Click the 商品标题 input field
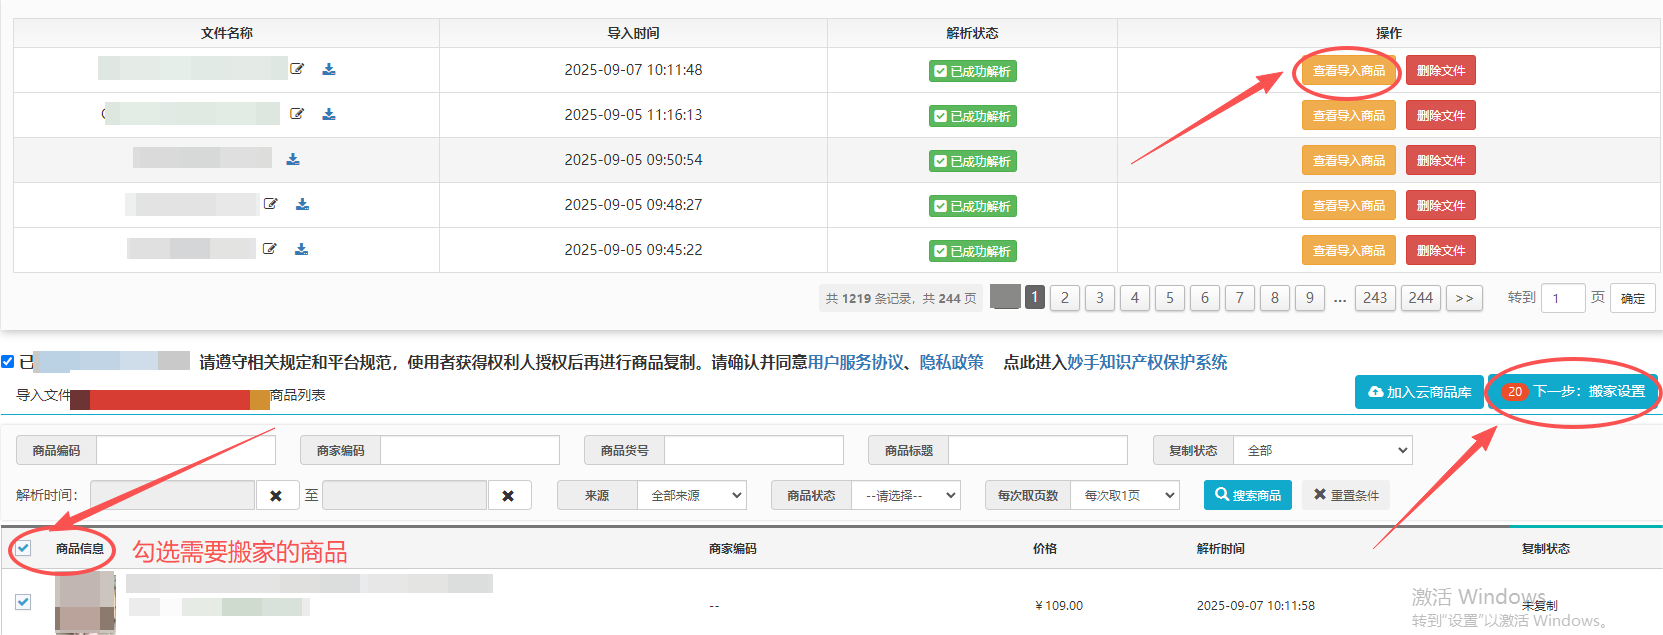 pyautogui.click(x=1037, y=451)
